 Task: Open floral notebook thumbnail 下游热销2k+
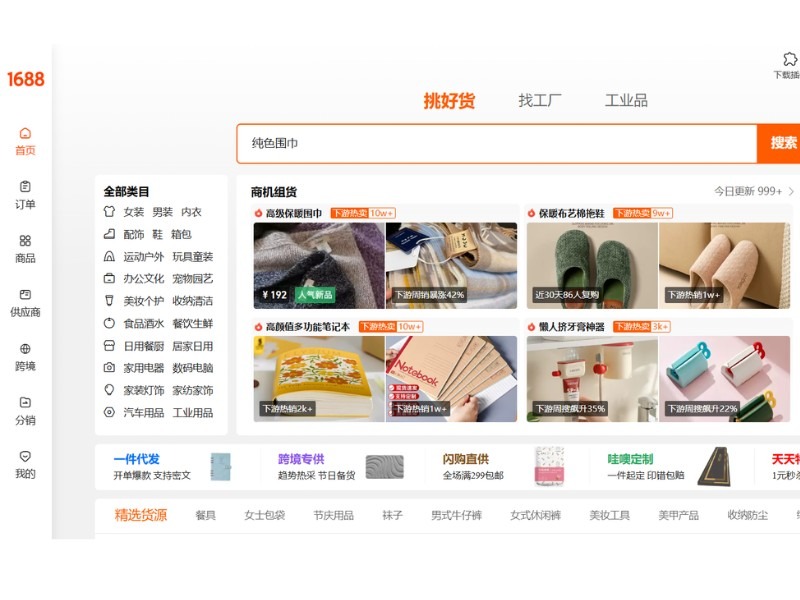pyautogui.click(x=319, y=379)
